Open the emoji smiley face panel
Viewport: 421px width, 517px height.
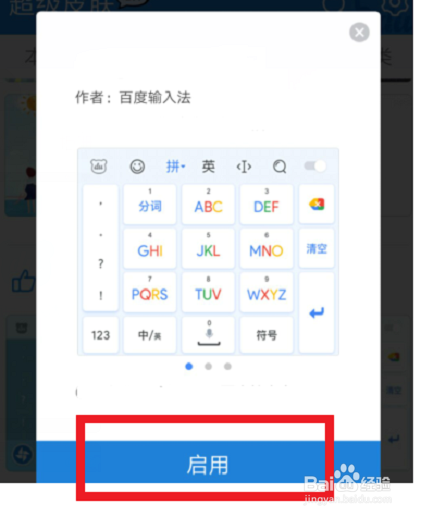tap(137, 166)
